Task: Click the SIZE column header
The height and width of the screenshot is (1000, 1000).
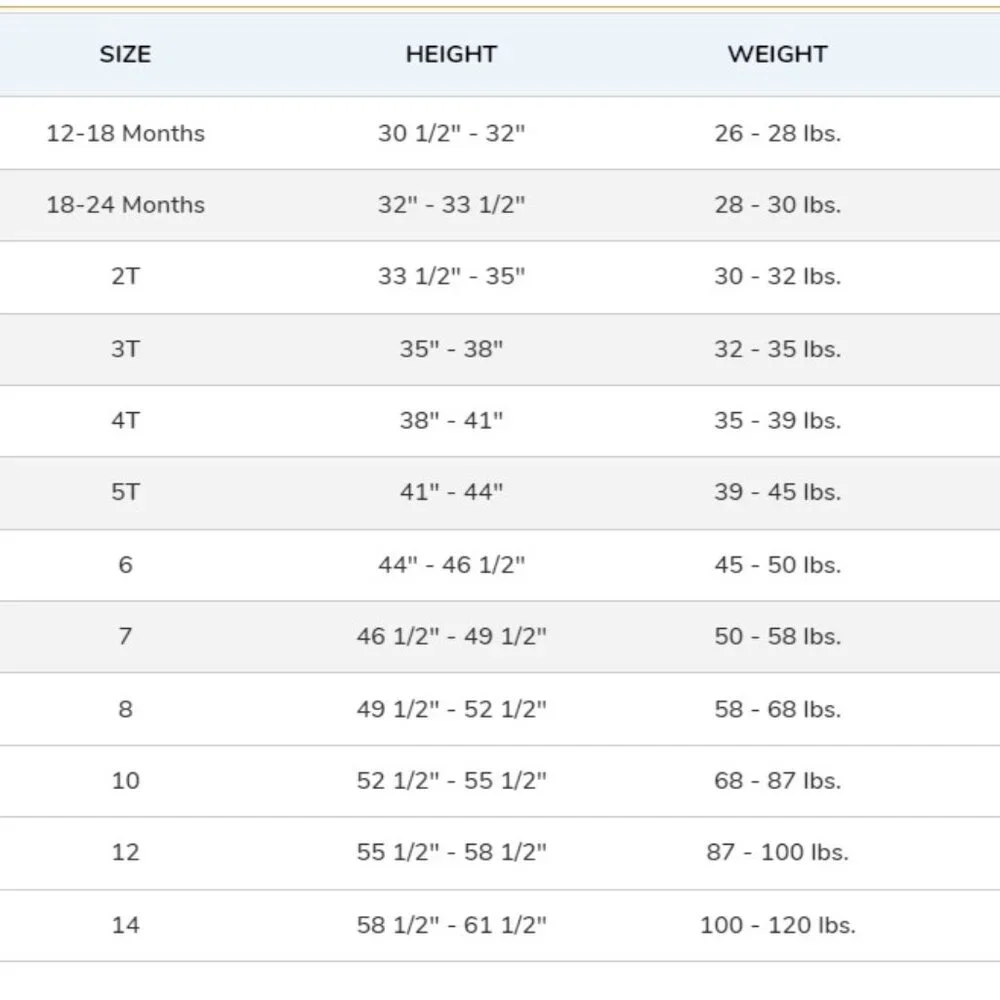Action: click(x=125, y=54)
